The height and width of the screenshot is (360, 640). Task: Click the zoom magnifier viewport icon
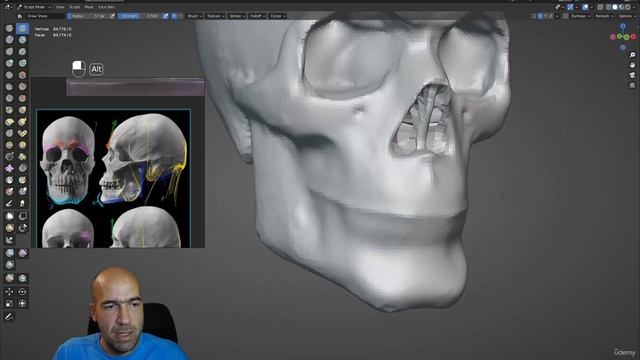point(632,55)
